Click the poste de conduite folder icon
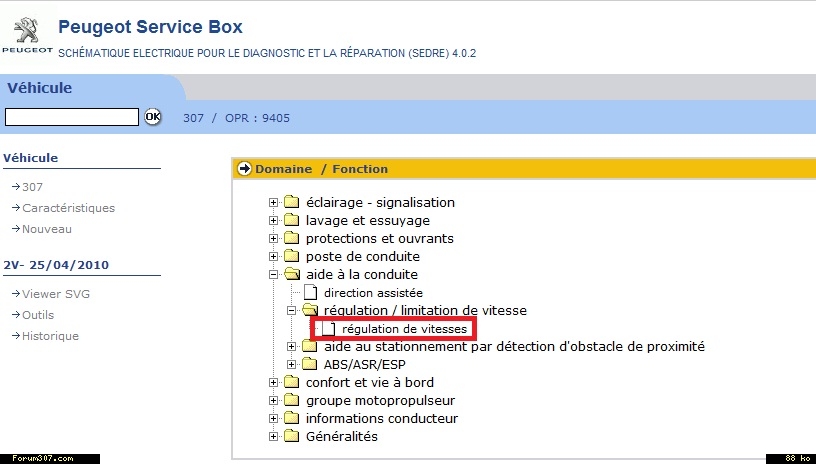This screenshot has height=464, width=816. pos(292,256)
